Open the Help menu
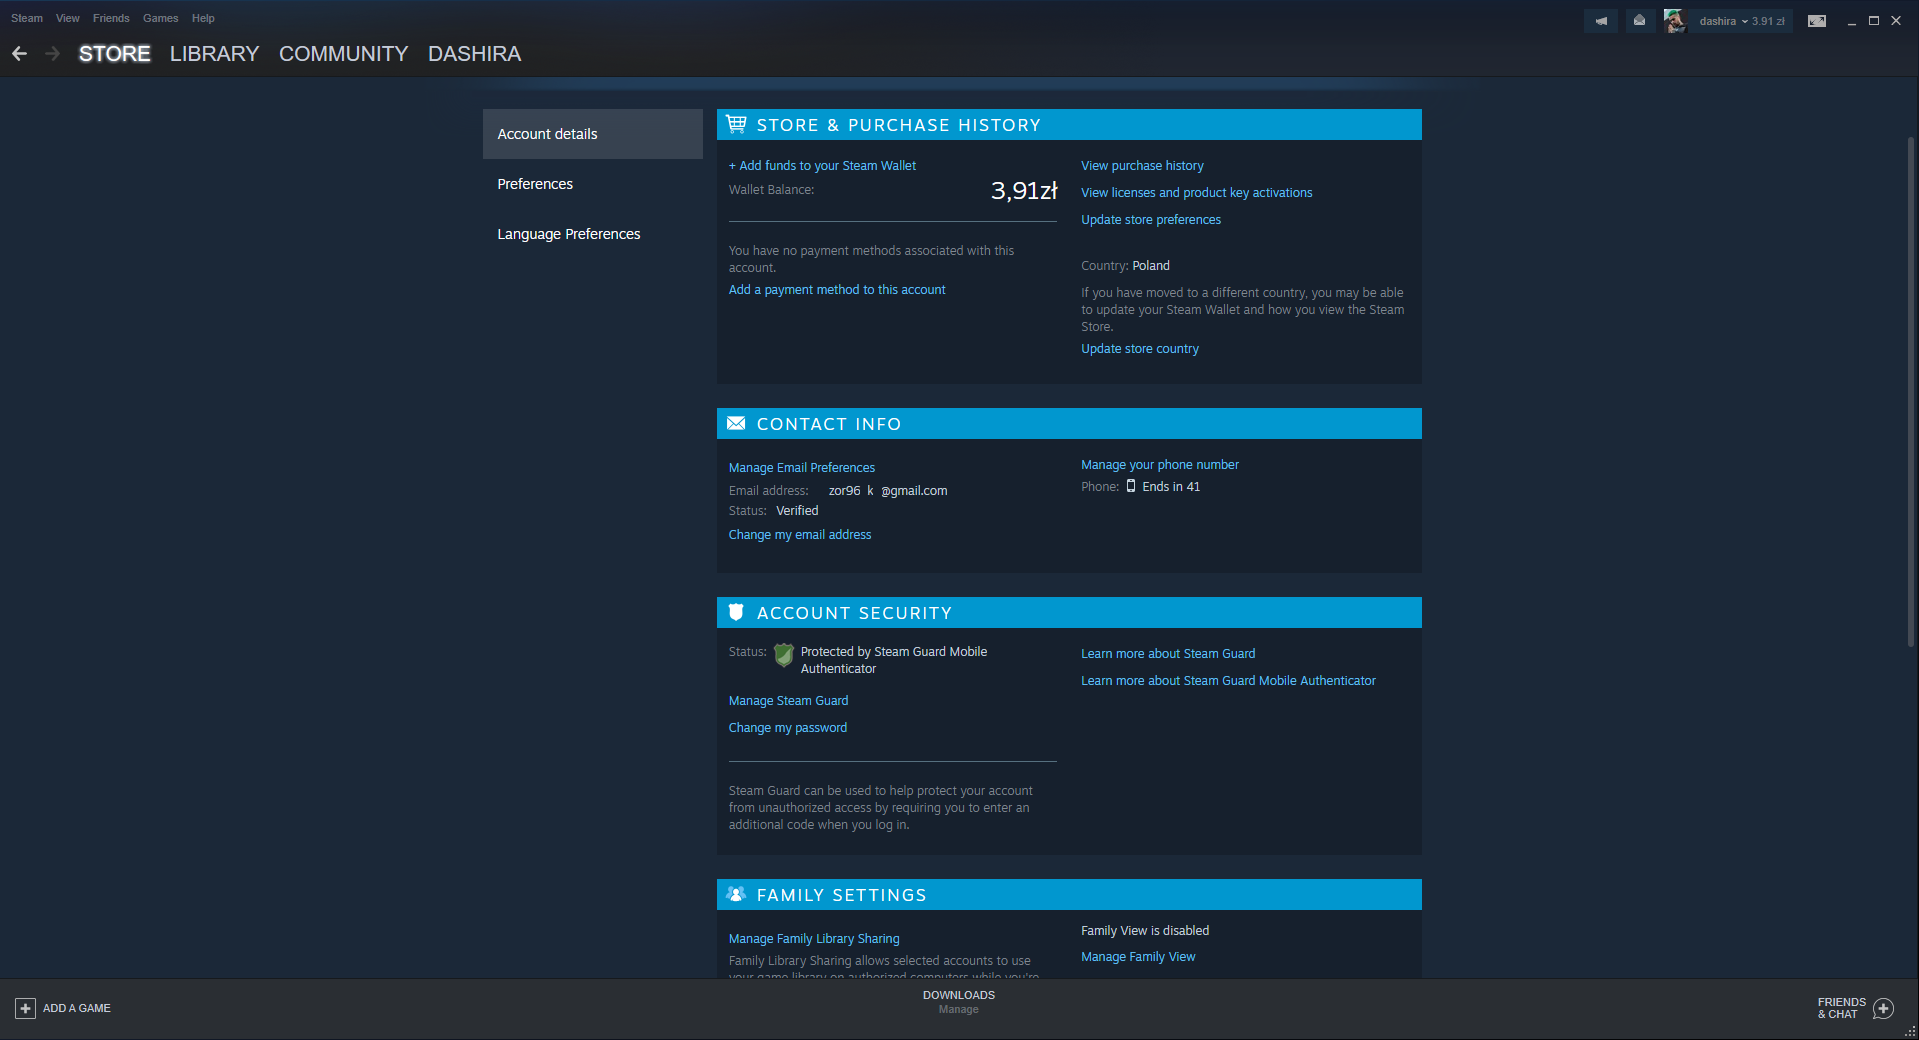The width and height of the screenshot is (1919, 1040). (x=203, y=18)
